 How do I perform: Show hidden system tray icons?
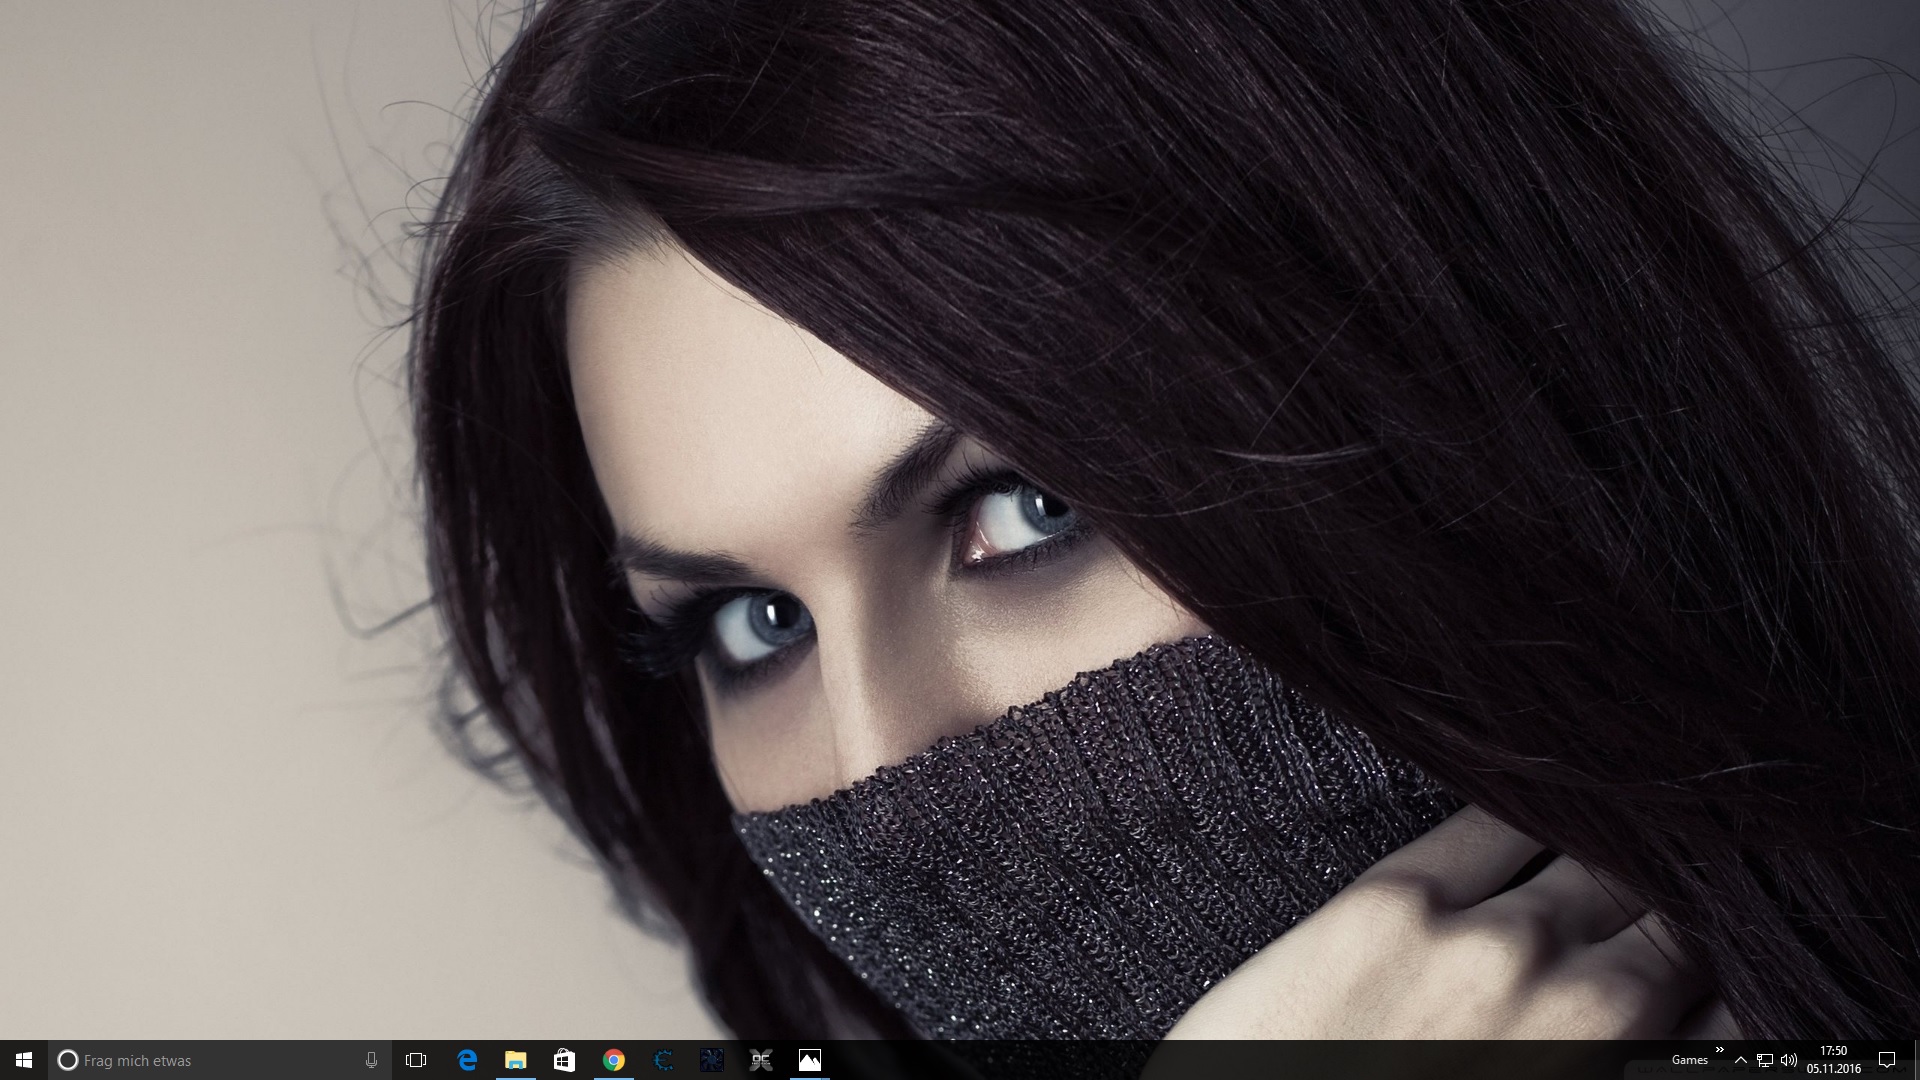click(1741, 1060)
